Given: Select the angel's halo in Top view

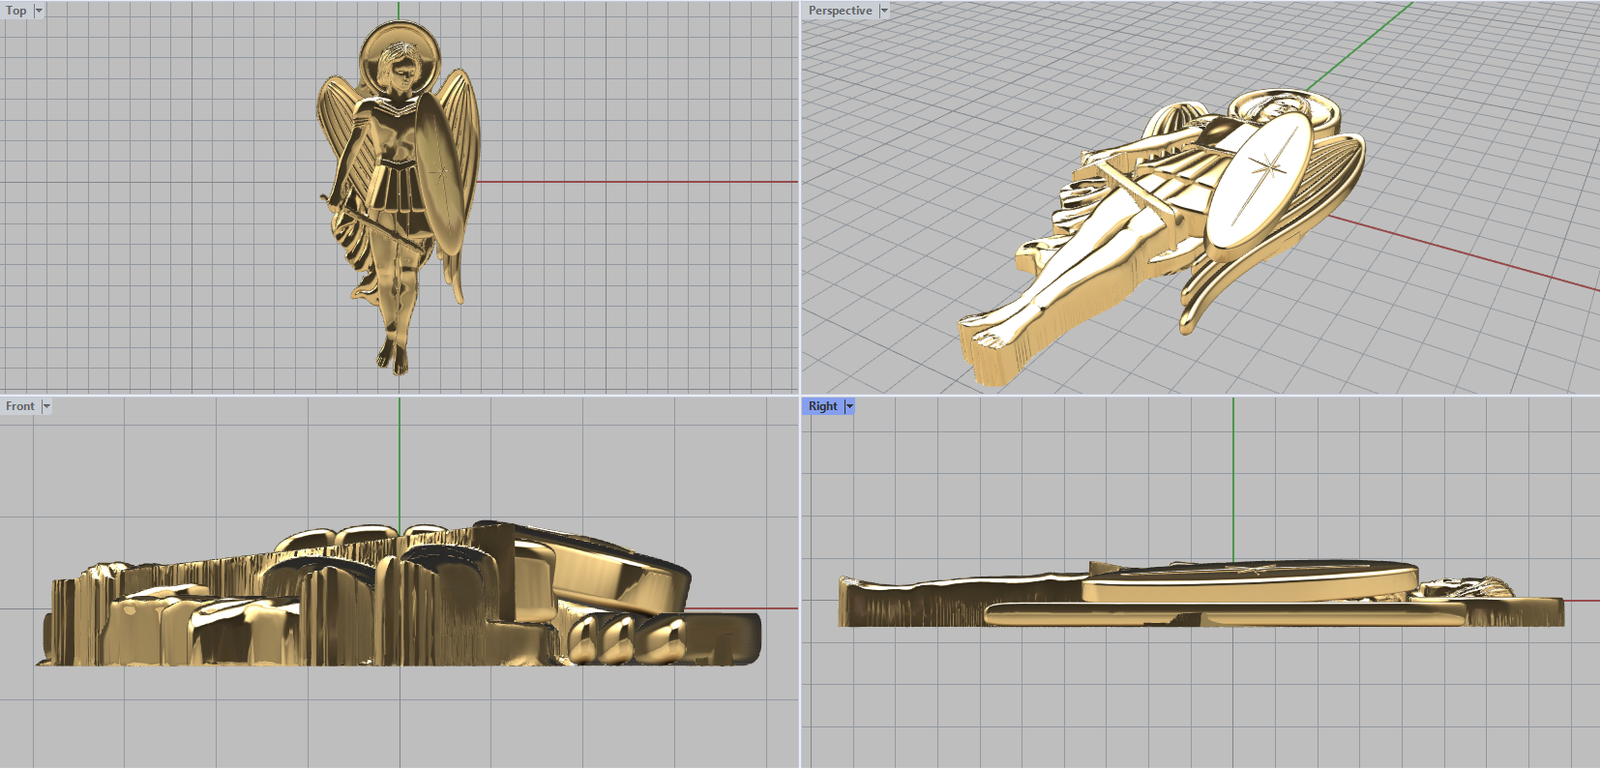Looking at the screenshot, I should (378, 40).
